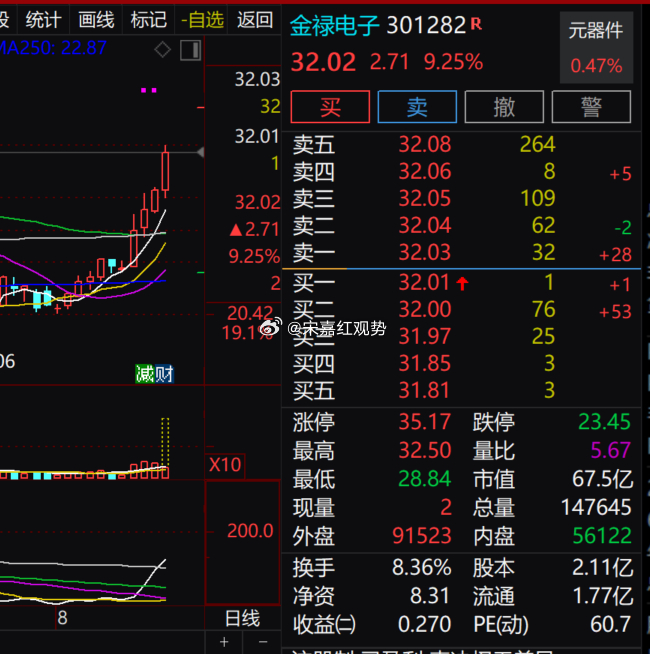Image resolution: width=650 pixels, height=654 pixels.
Task: Click stock name 金禄电子
Action: point(335,25)
